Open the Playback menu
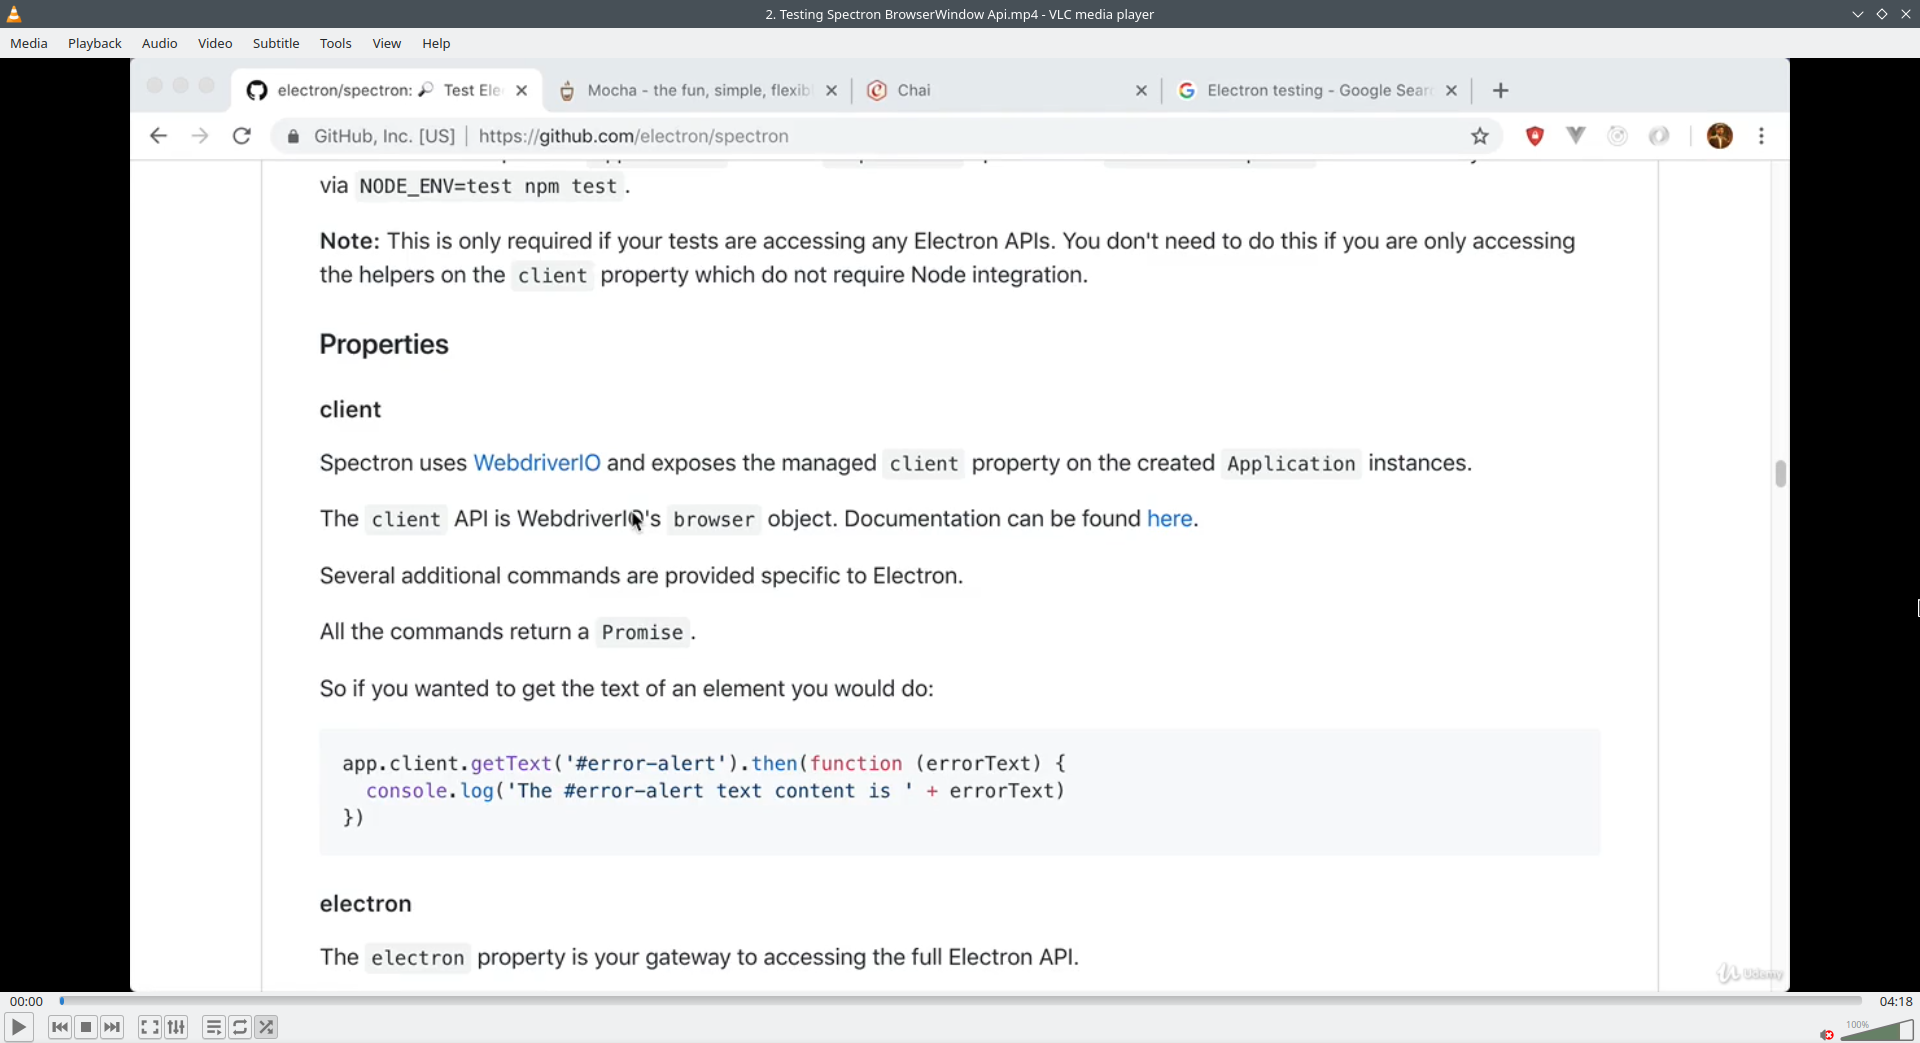The width and height of the screenshot is (1920, 1043). (x=95, y=43)
